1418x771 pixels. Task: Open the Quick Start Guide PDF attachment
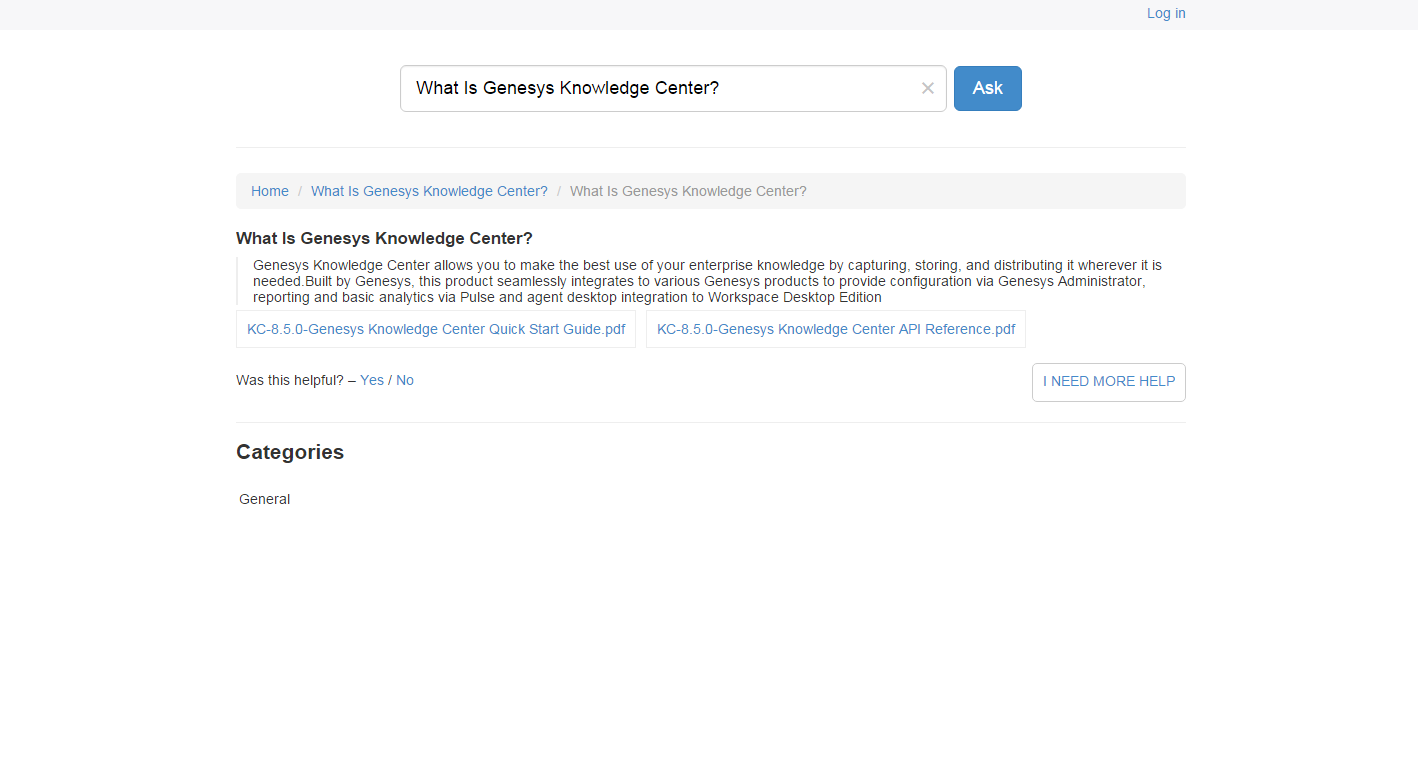tap(436, 329)
